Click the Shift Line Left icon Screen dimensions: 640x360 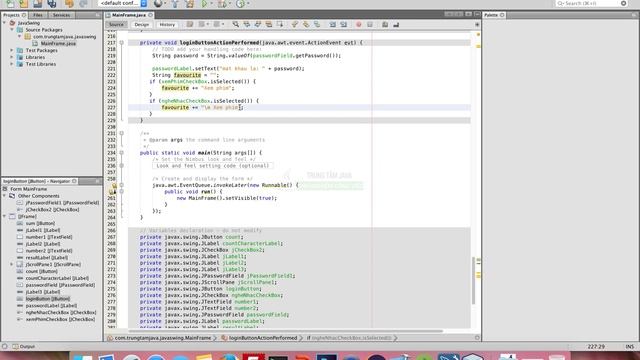[333, 24]
